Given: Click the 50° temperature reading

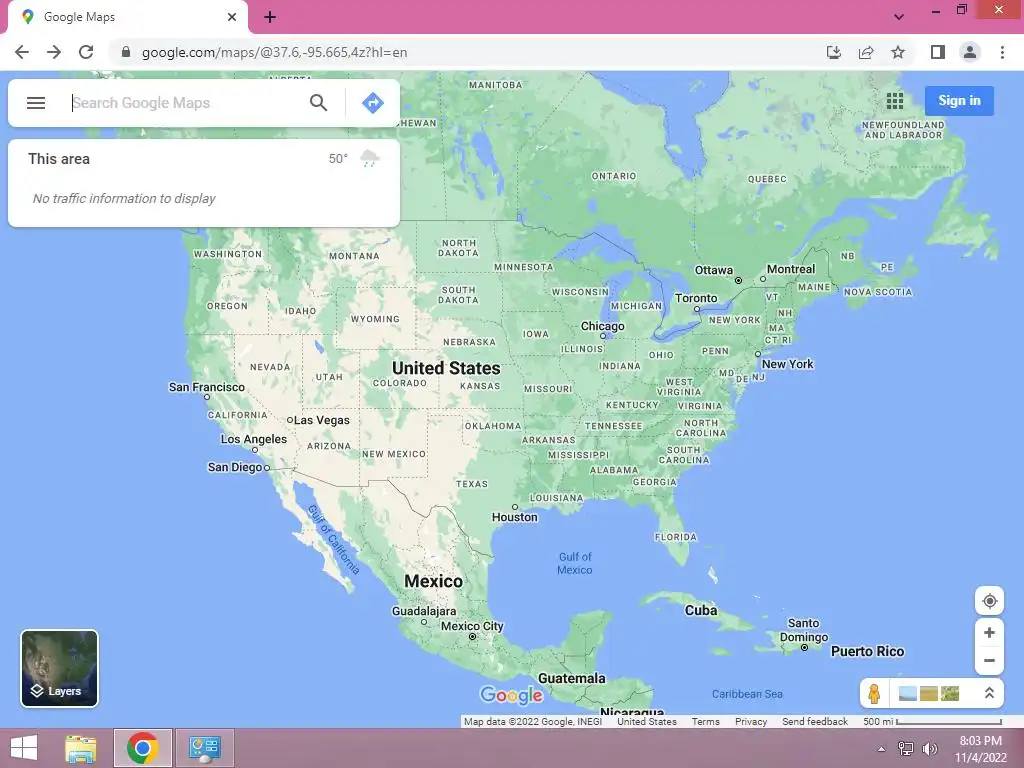Looking at the screenshot, I should pyautogui.click(x=338, y=159).
